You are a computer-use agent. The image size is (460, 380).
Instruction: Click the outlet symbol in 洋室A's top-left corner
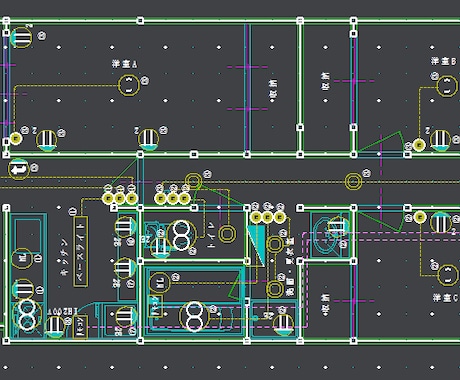click(x=21, y=38)
